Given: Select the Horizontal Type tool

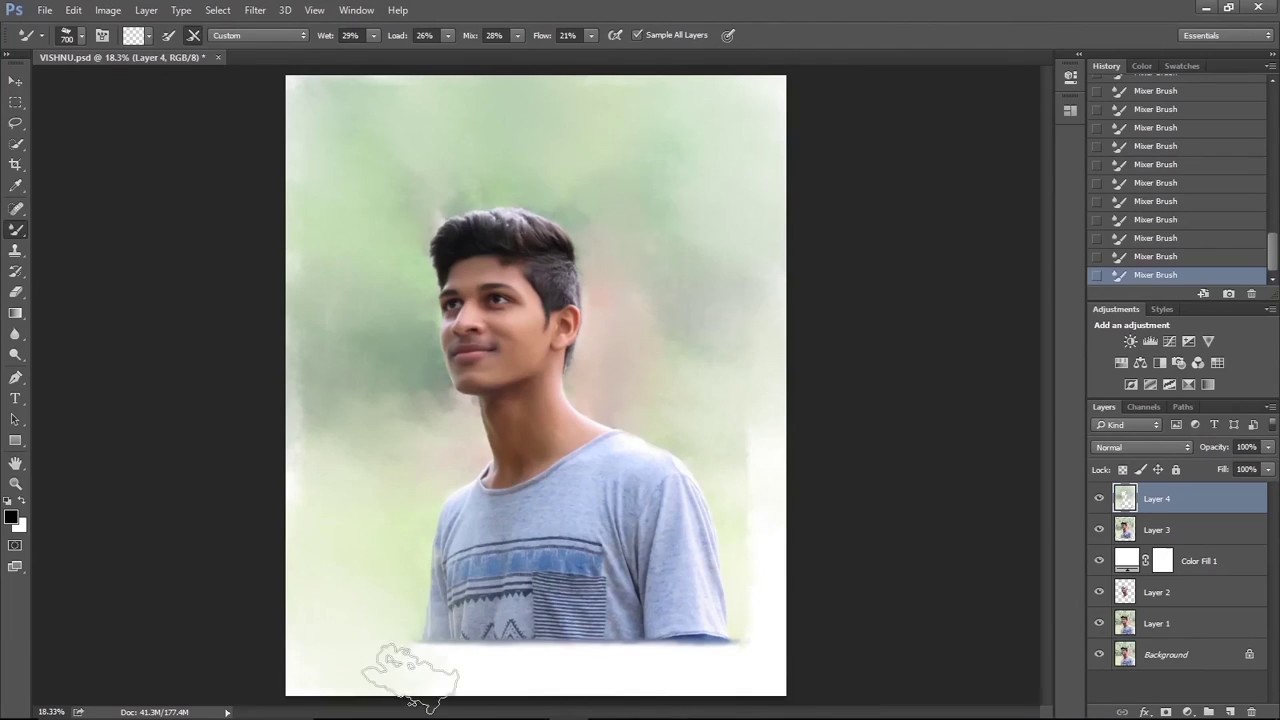Looking at the screenshot, I should (x=15, y=398).
